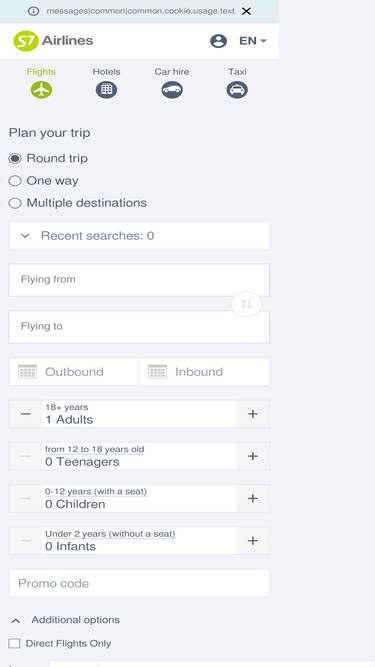375x667 pixels.
Task: Swap origin and destination airports
Action: 246,304
